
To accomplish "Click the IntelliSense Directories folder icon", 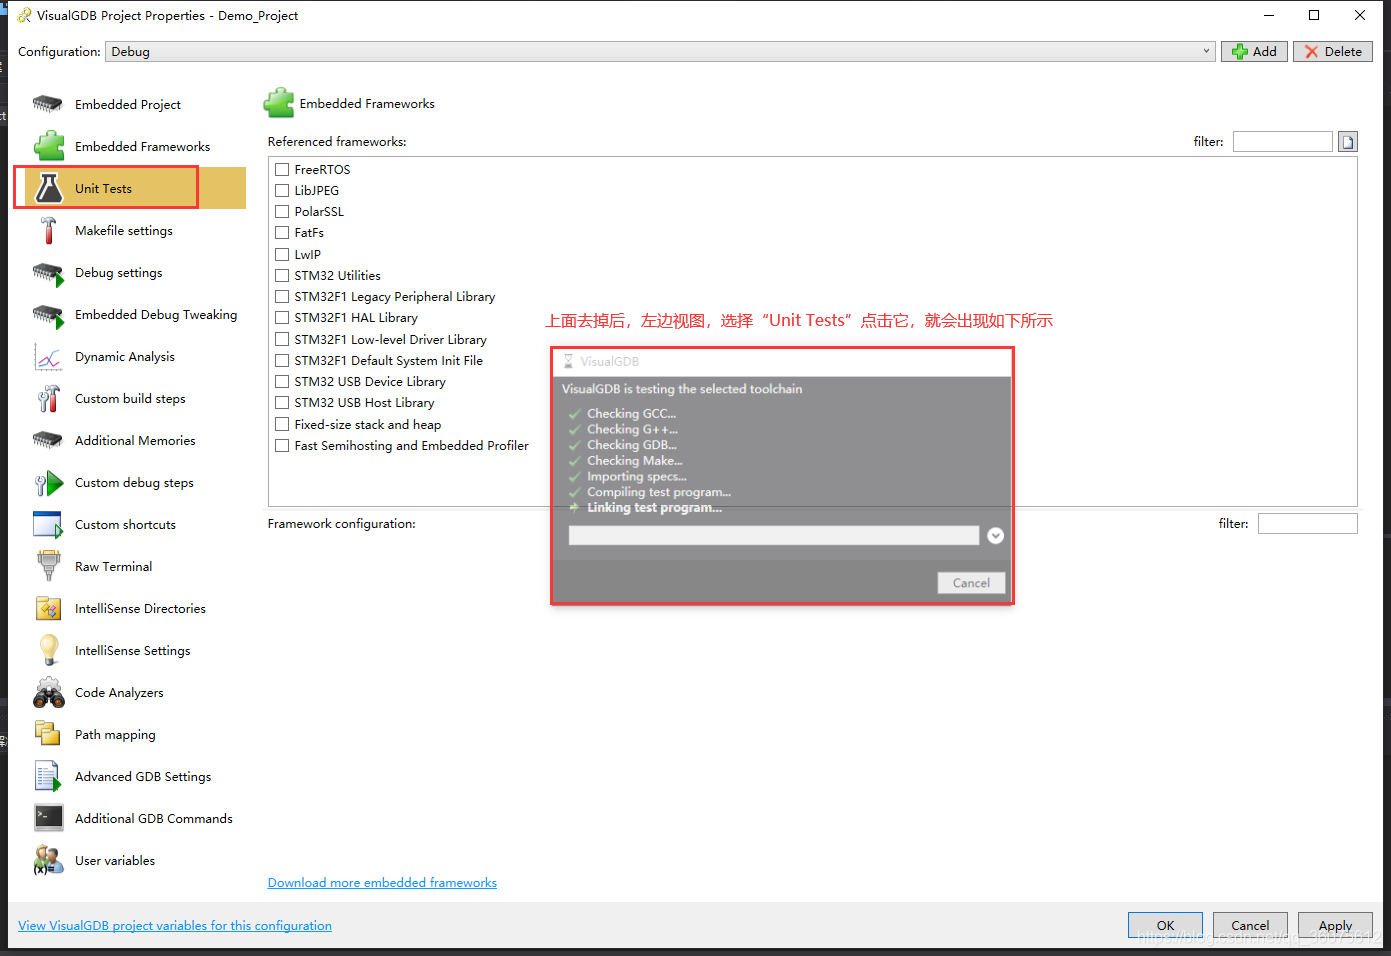I will [48, 608].
